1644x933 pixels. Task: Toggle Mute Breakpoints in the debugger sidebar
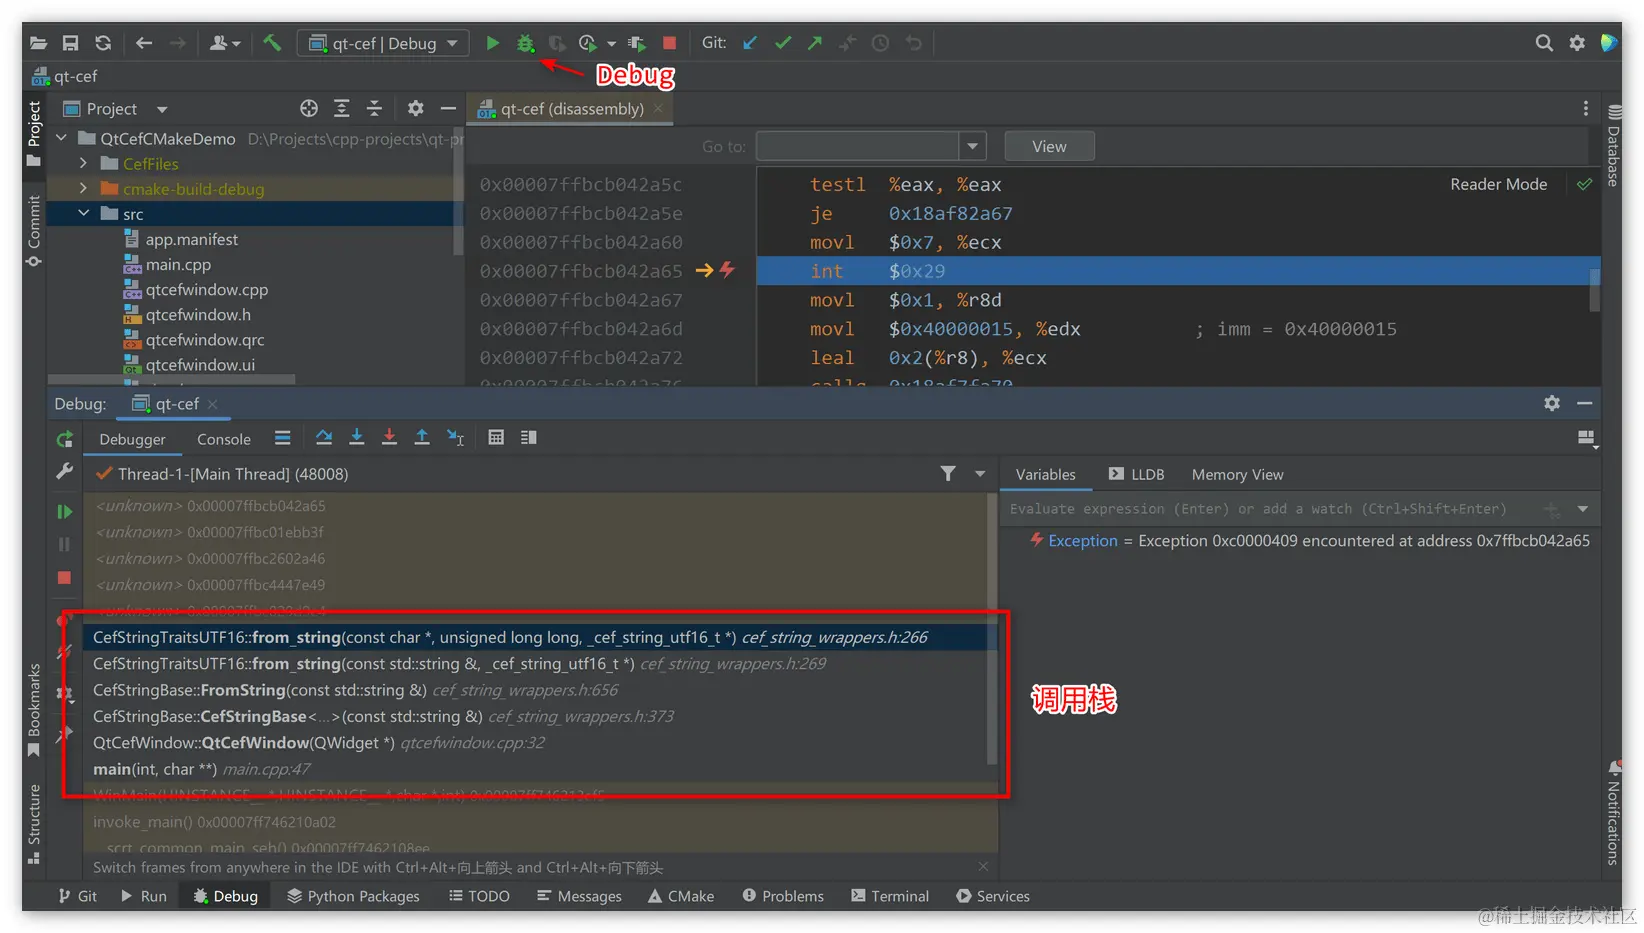coord(64,651)
